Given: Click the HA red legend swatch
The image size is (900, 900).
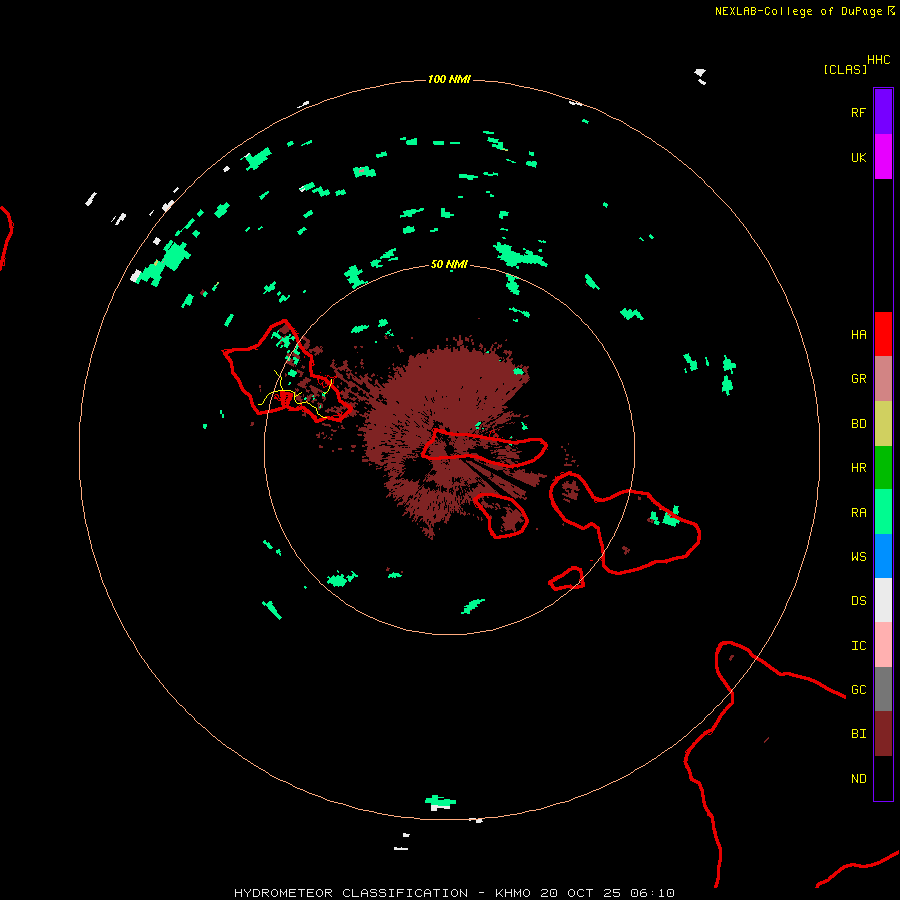Looking at the screenshot, I should 883,334.
